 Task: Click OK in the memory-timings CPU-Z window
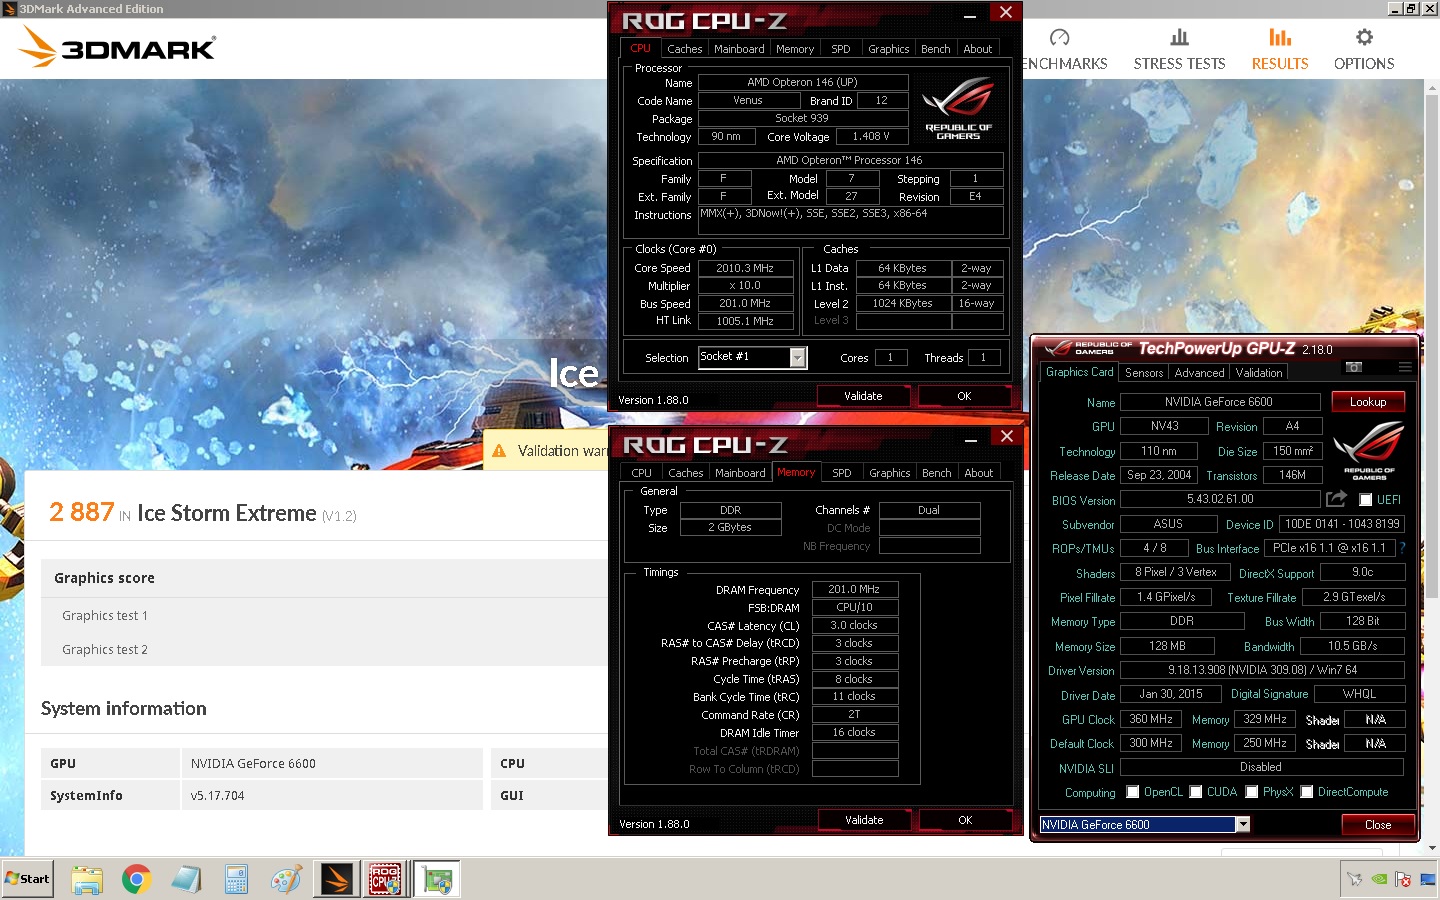coord(965,820)
